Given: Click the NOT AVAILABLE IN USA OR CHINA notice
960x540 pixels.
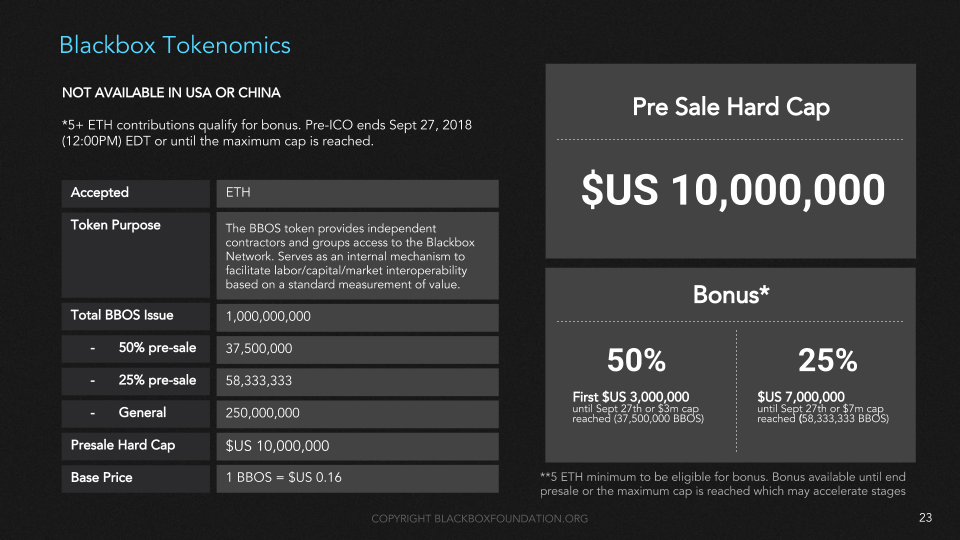Looking at the screenshot, I should [171, 93].
